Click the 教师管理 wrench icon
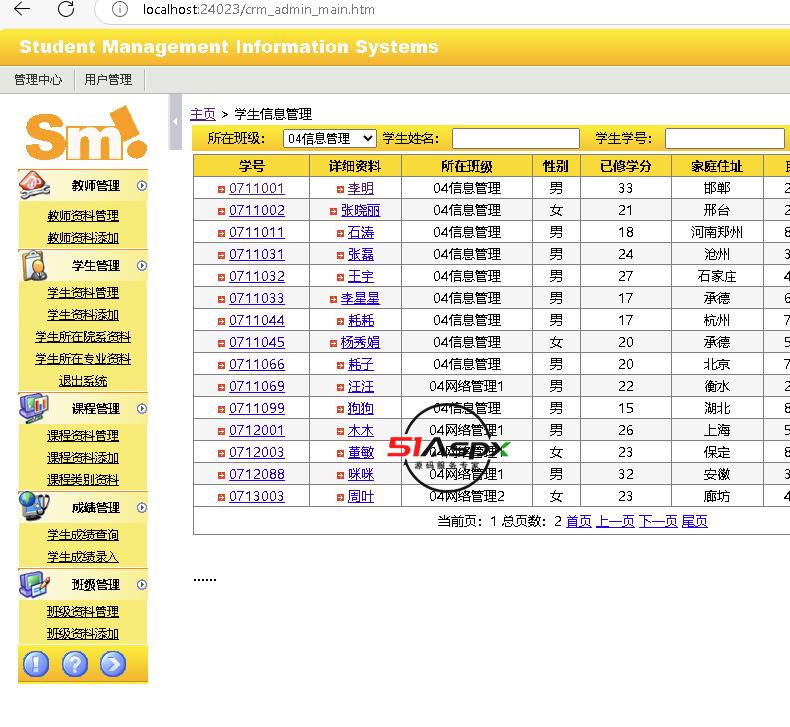The width and height of the screenshot is (790, 727). (x=34, y=185)
